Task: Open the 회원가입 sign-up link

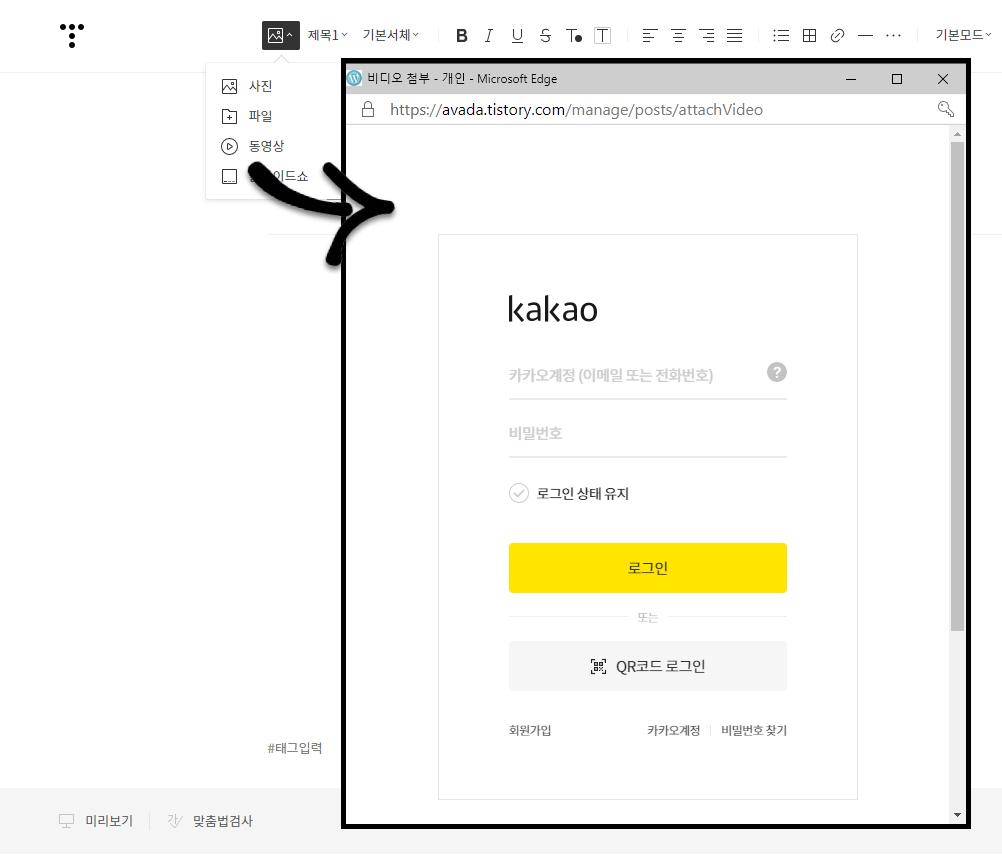Action: (530, 730)
